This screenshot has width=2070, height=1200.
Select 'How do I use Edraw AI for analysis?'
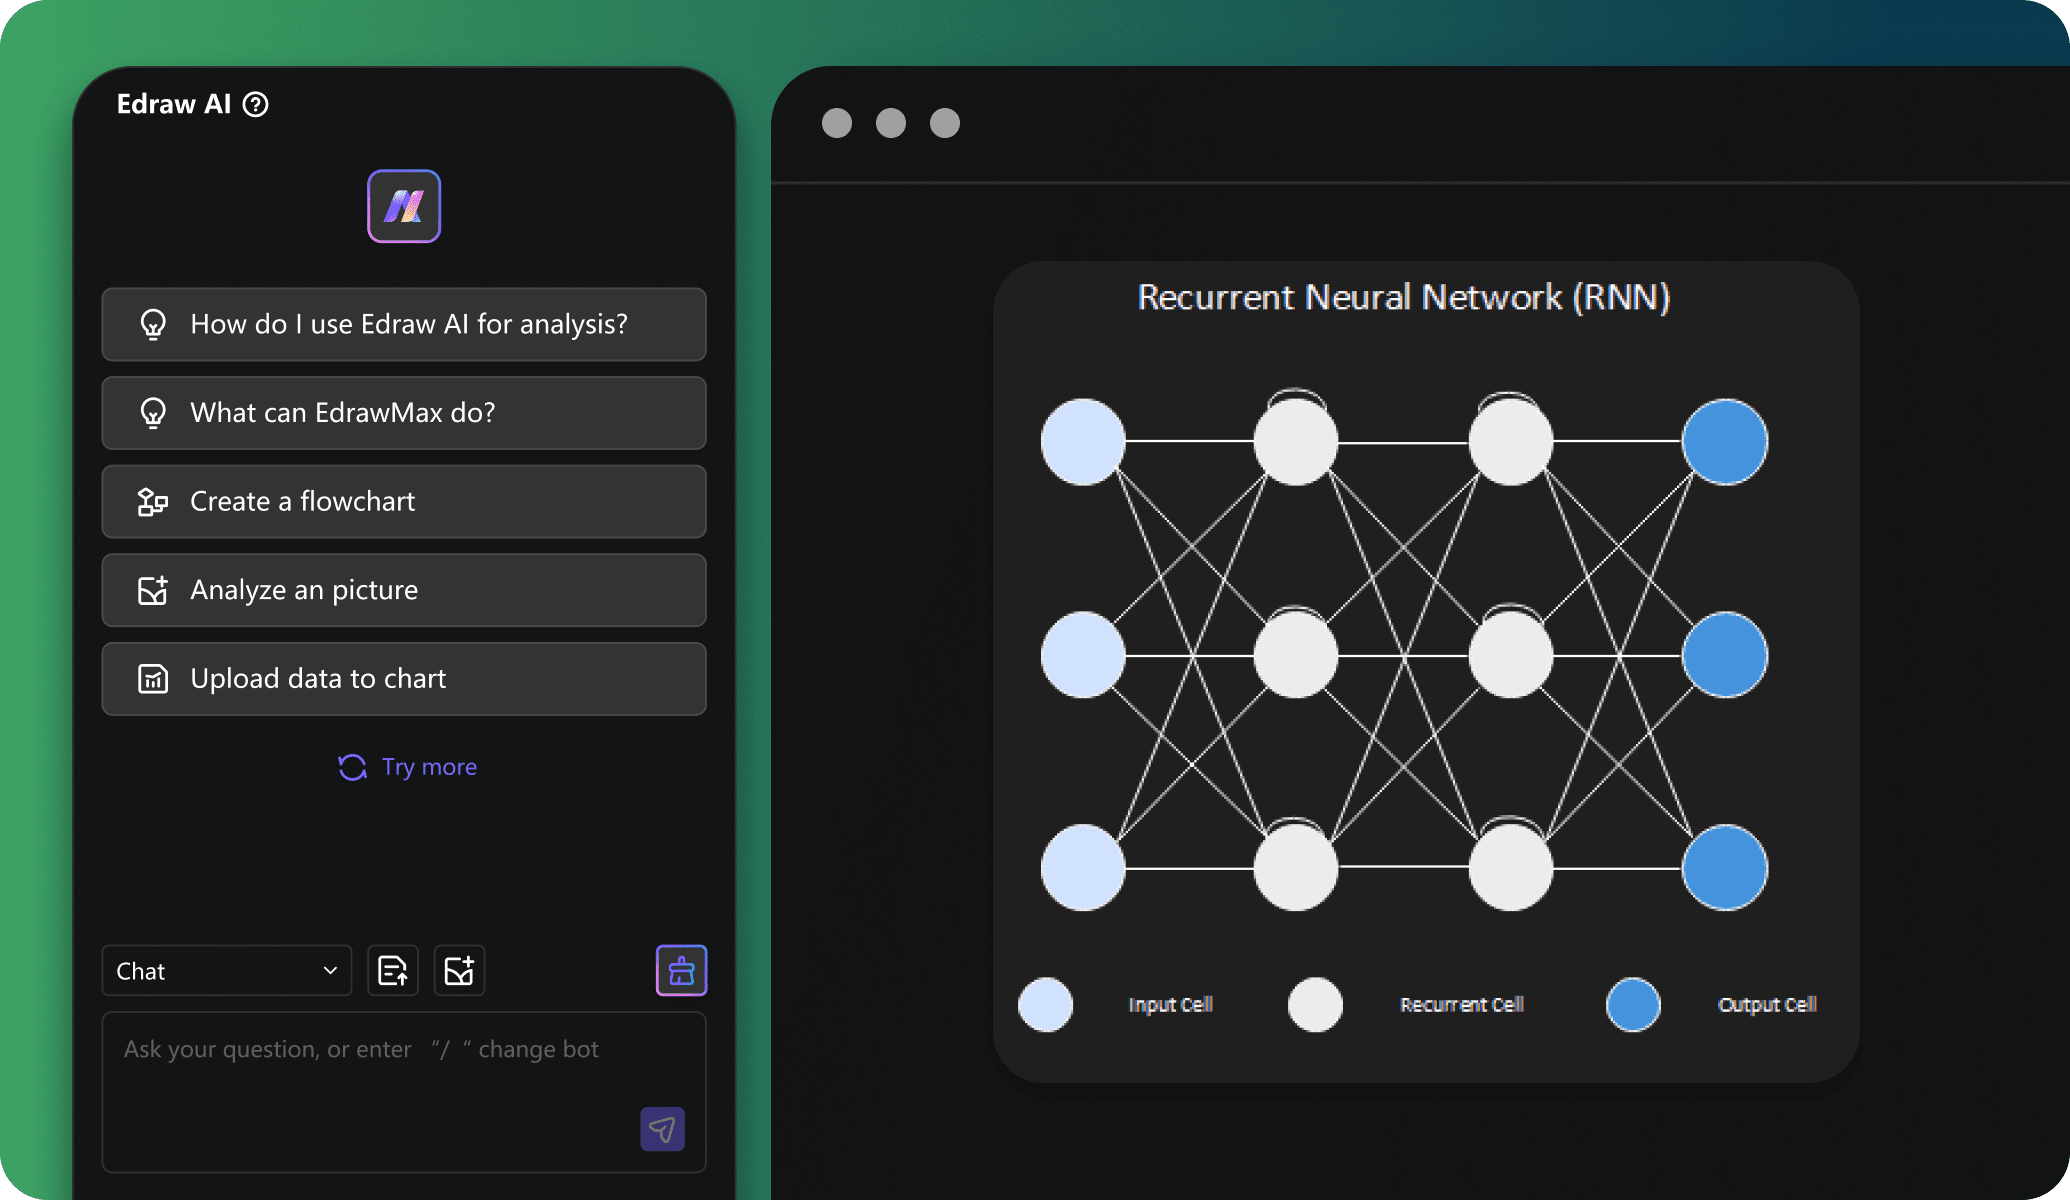point(404,324)
